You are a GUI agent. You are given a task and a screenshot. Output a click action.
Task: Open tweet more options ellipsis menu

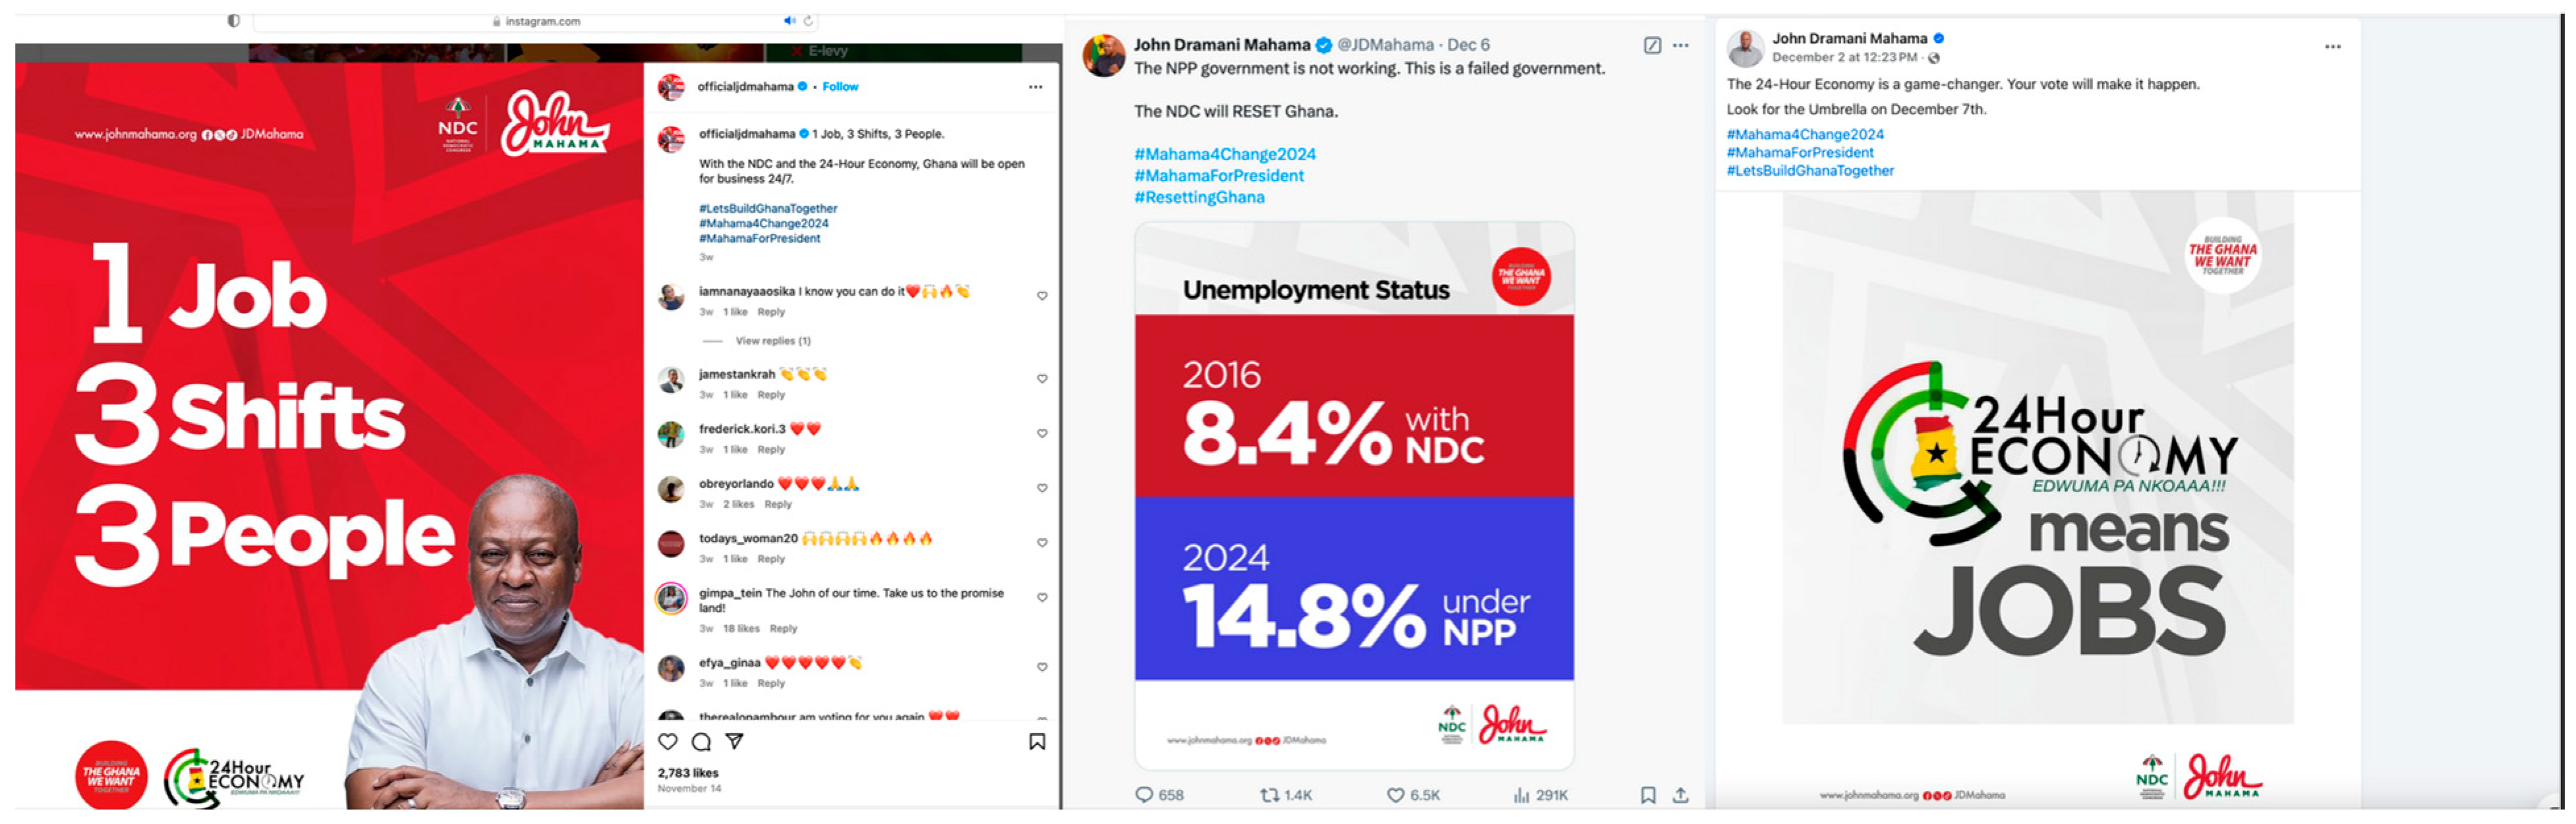click(1681, 45)
